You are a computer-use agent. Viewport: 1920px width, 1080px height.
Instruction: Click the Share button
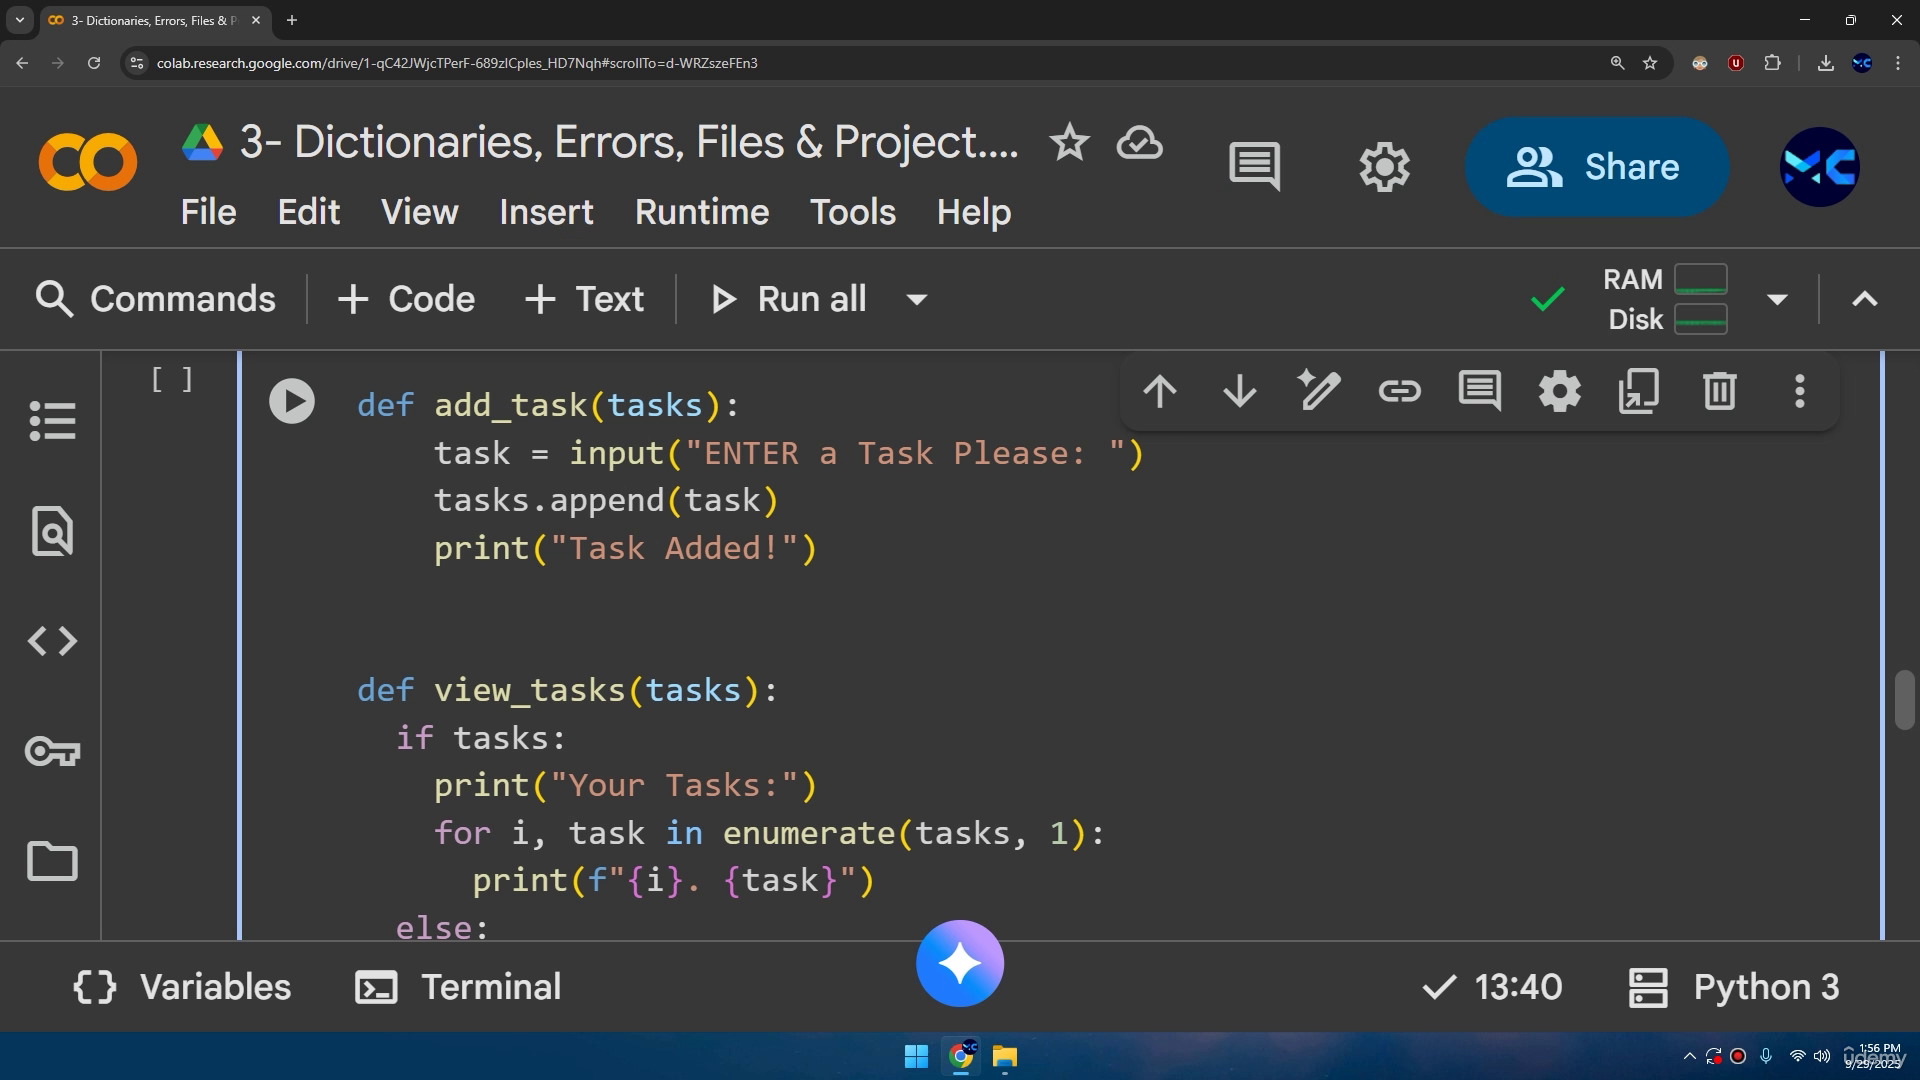(x=1597, y=167)
